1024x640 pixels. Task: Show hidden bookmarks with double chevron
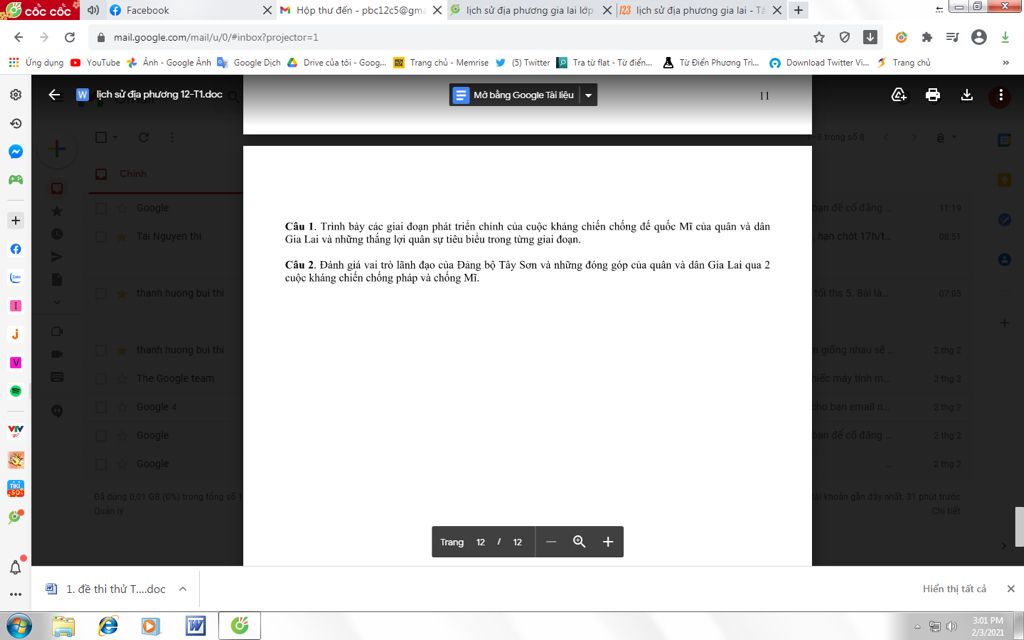[x=1005, y=63]
